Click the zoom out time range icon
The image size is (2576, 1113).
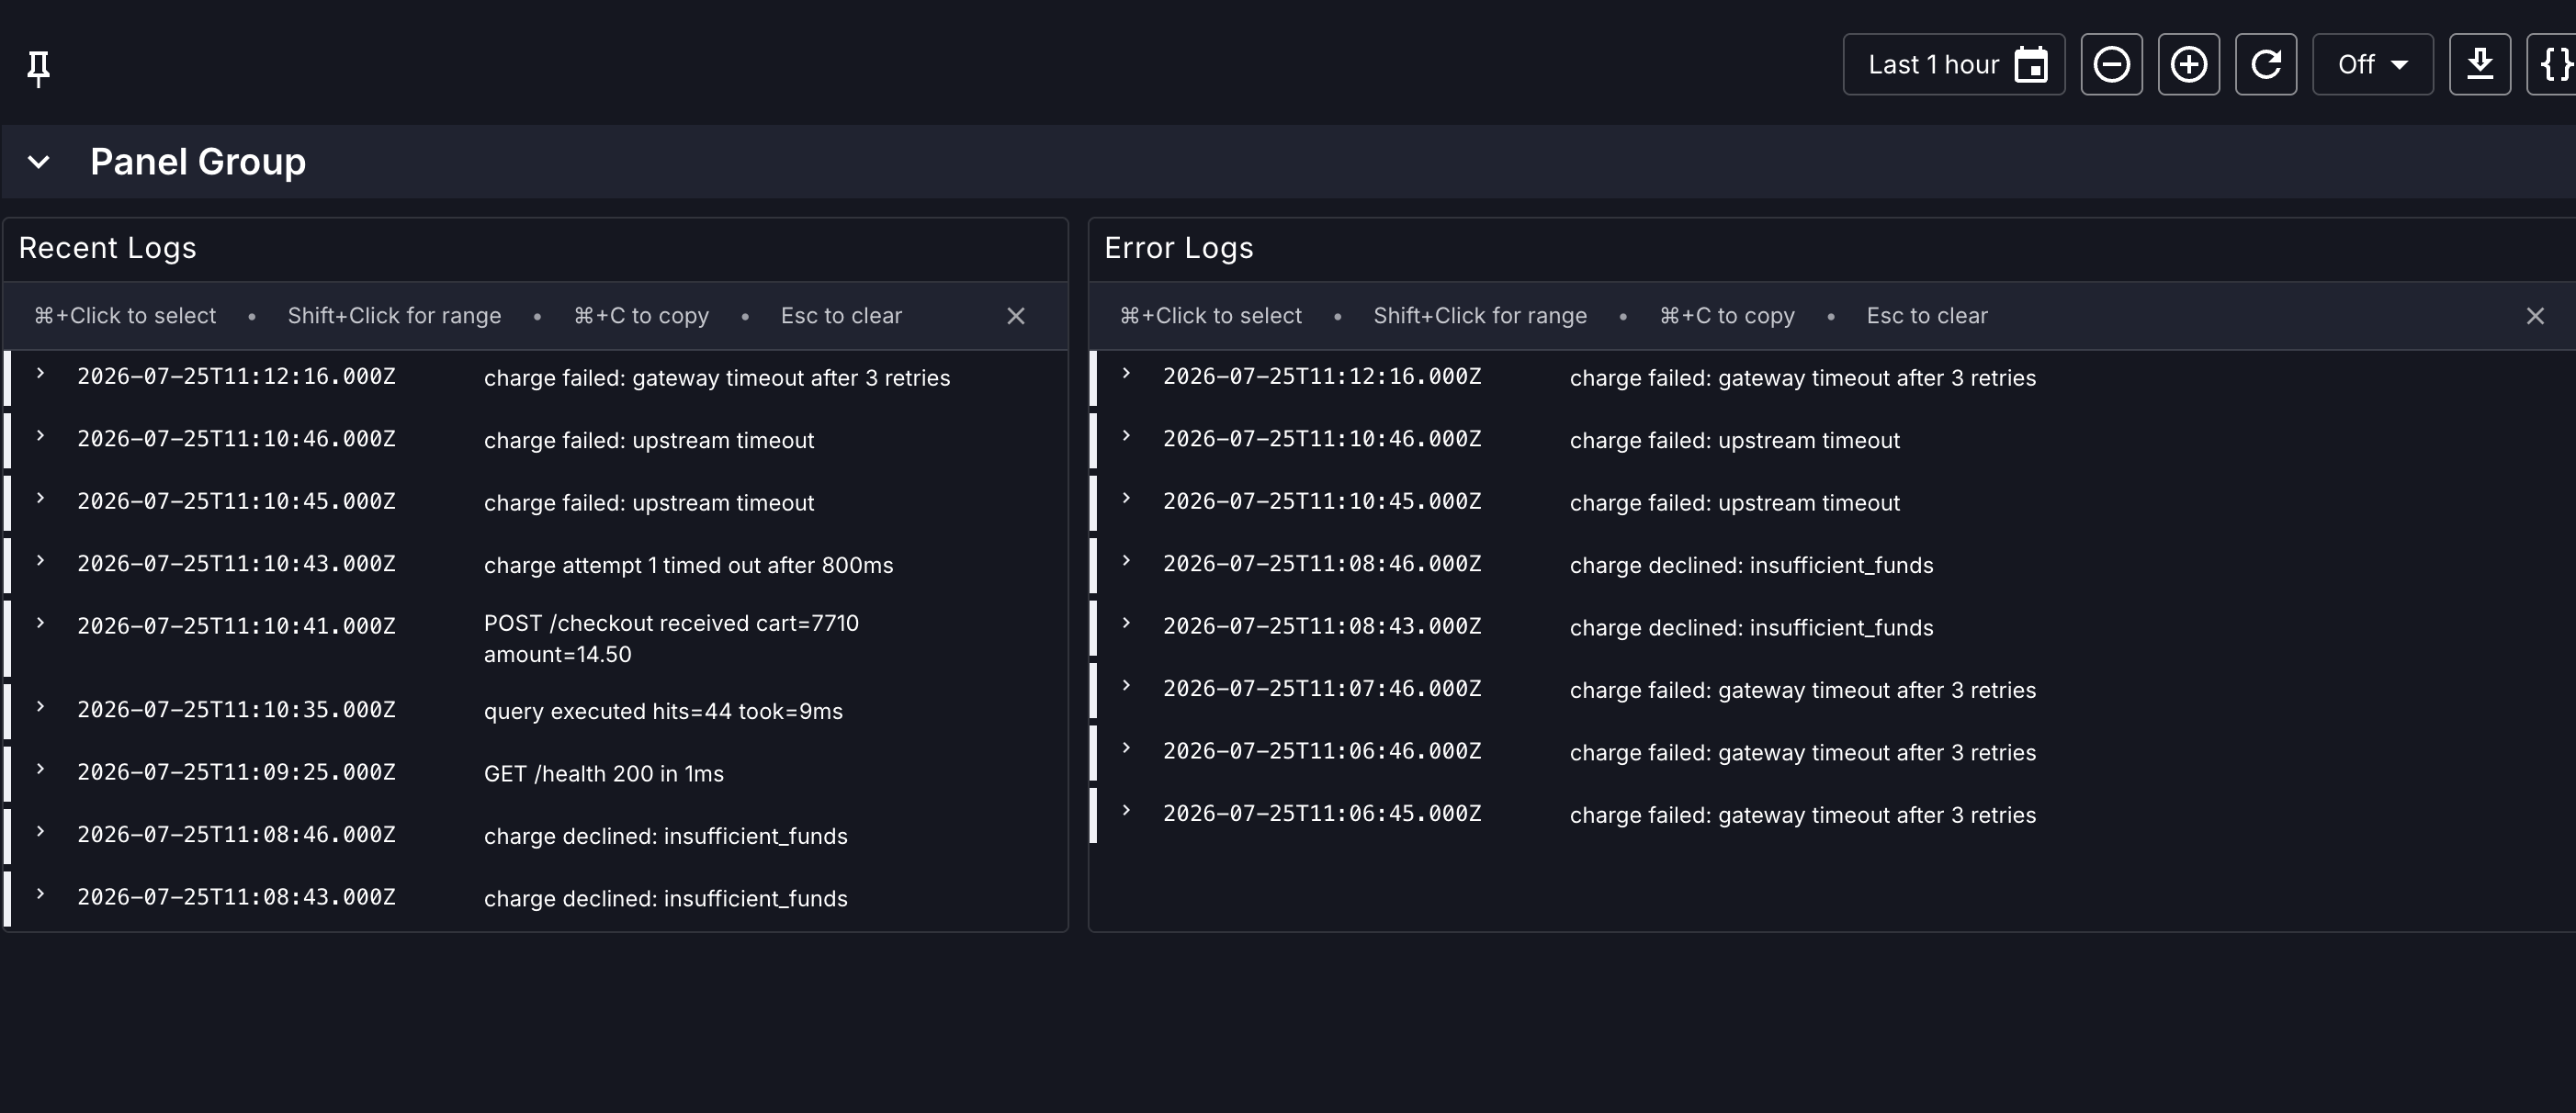pos(2111,65)
